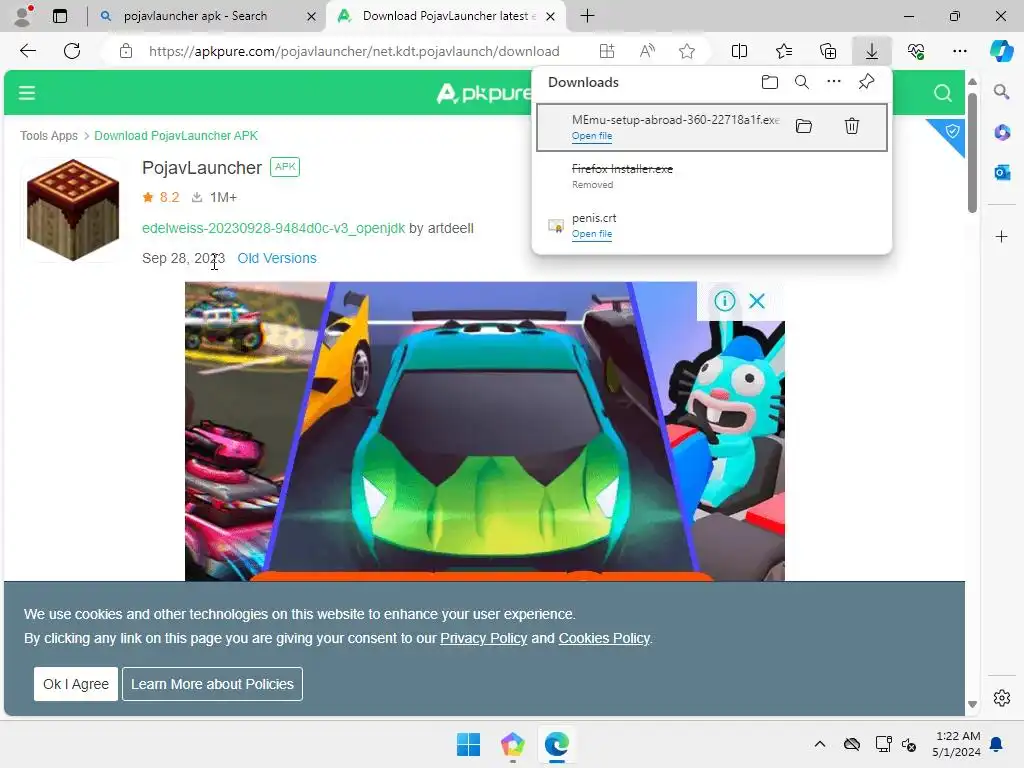Open the Apps available icon in address bar
This screenshot has height=768, width=1024.
point(607,51)
